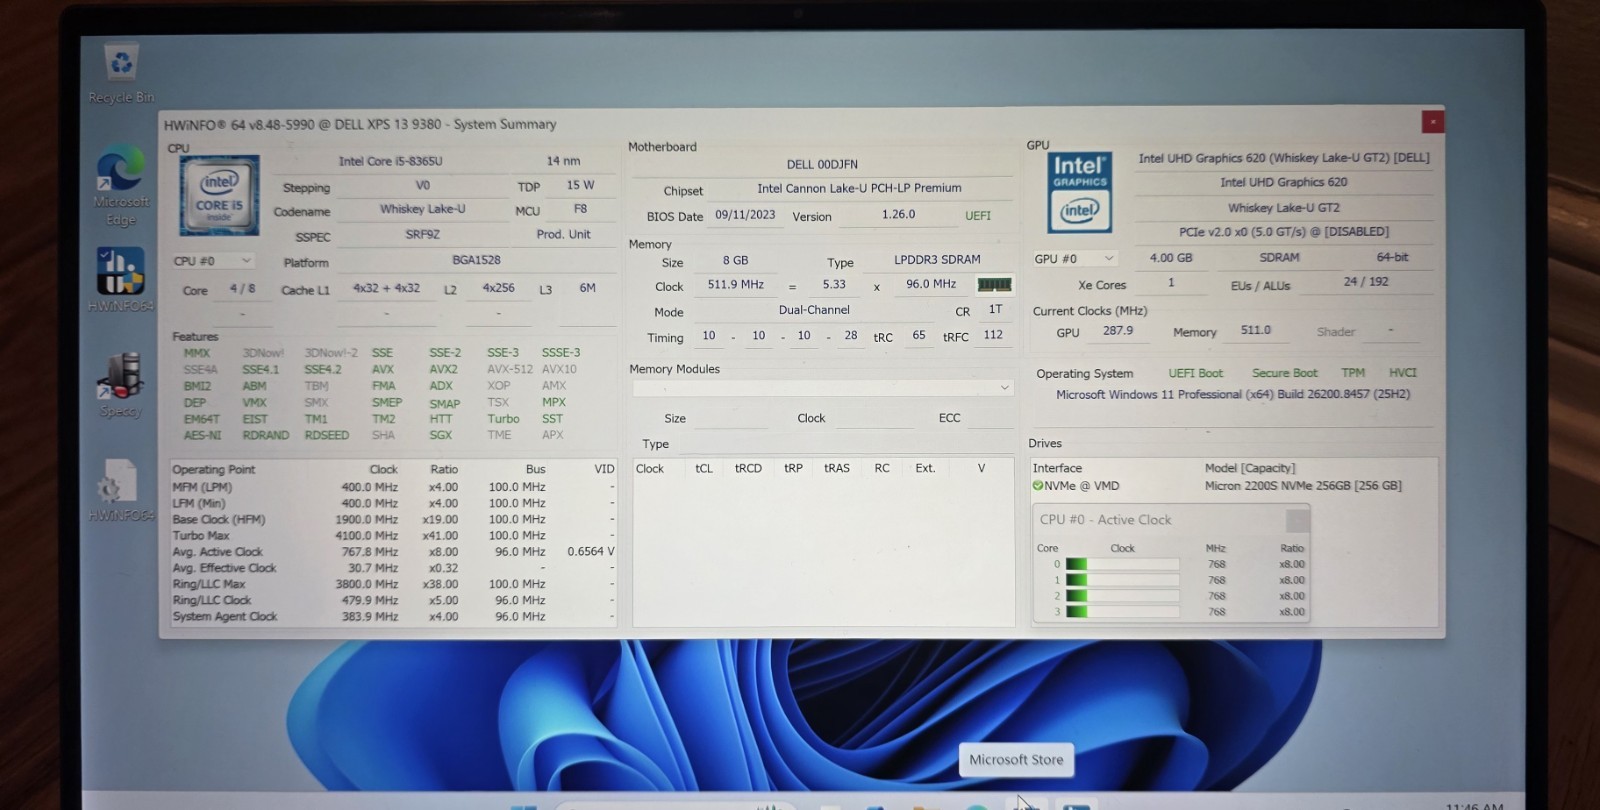Viewport: 1600px width, 810px height.
Task: Click the ECC field label under Memory Modules
Action: click(949, 418)
